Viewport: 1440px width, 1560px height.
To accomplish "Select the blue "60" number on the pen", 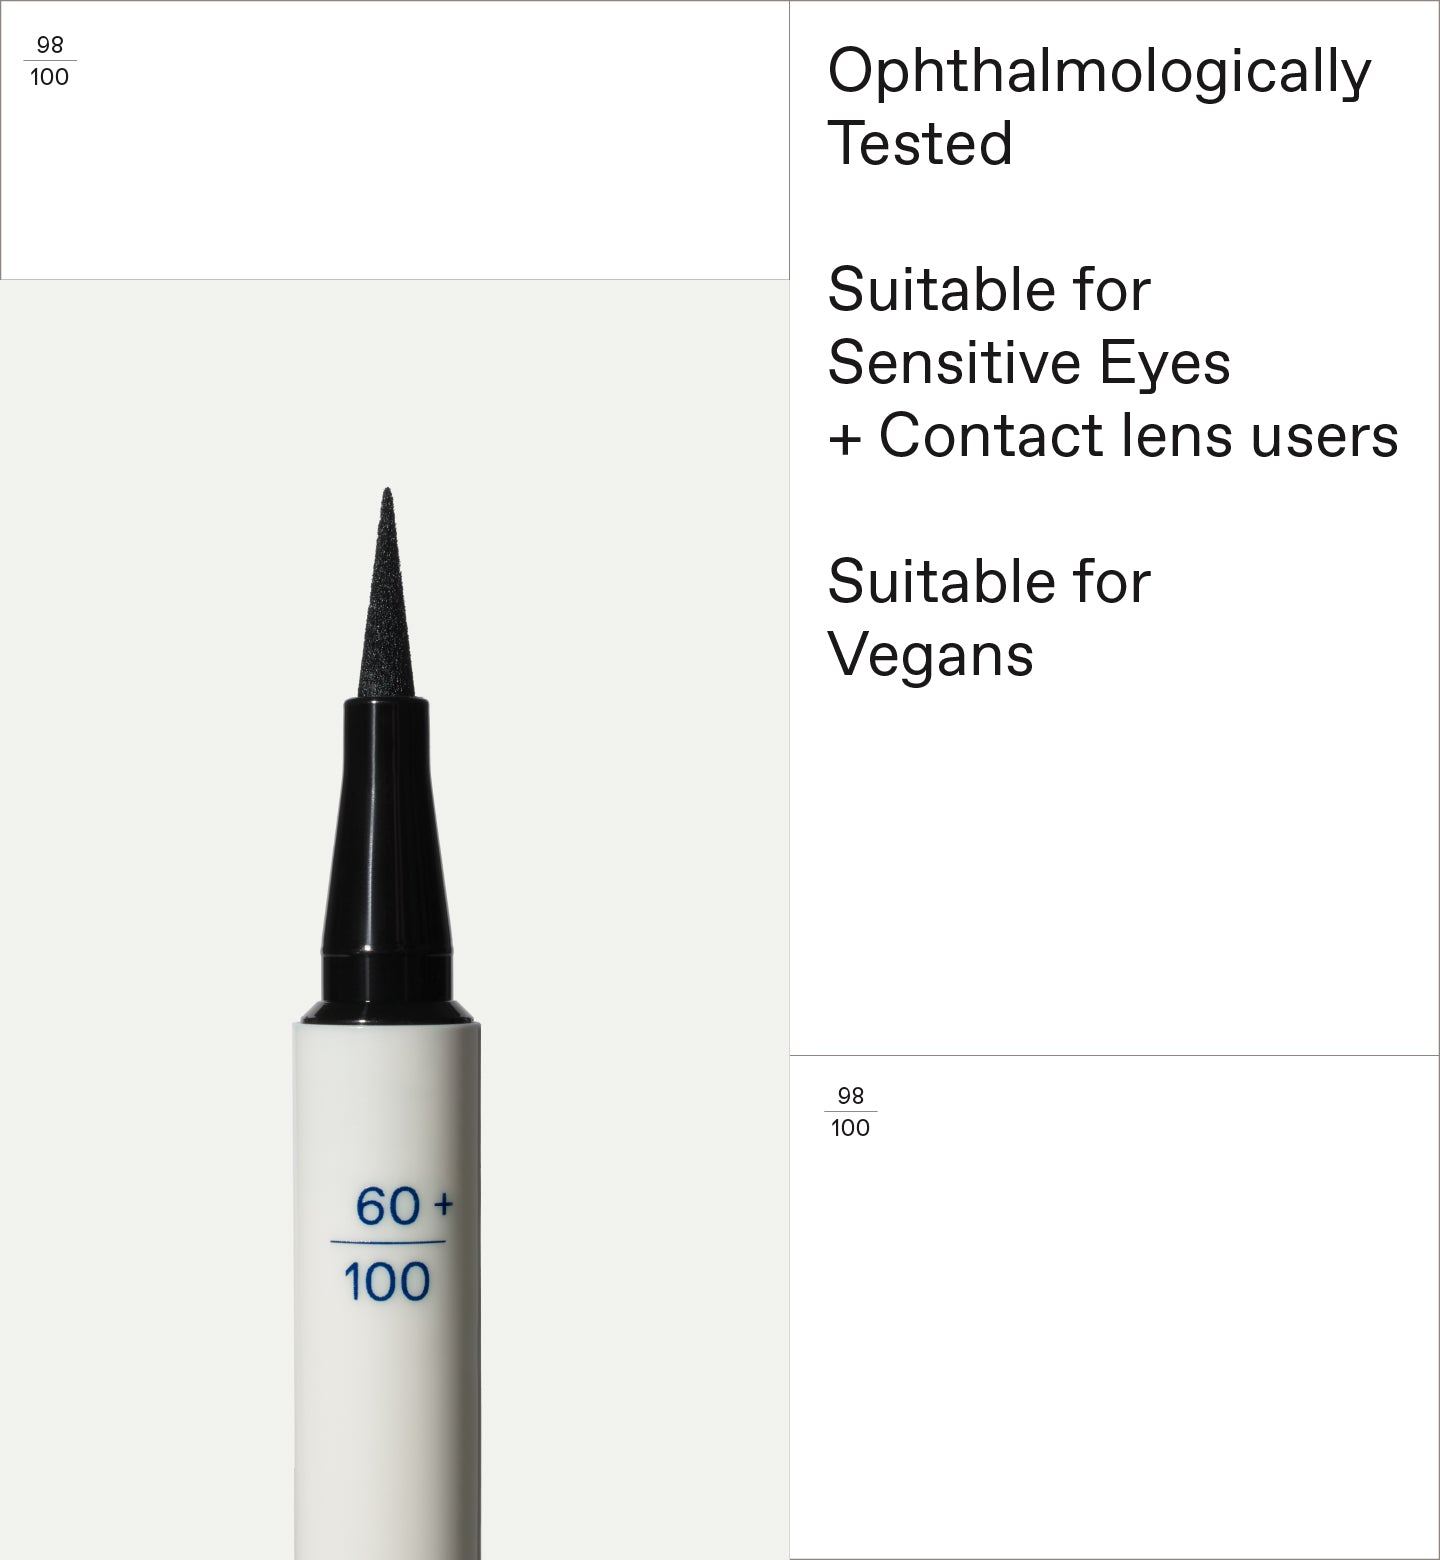I will [388, 1207].
